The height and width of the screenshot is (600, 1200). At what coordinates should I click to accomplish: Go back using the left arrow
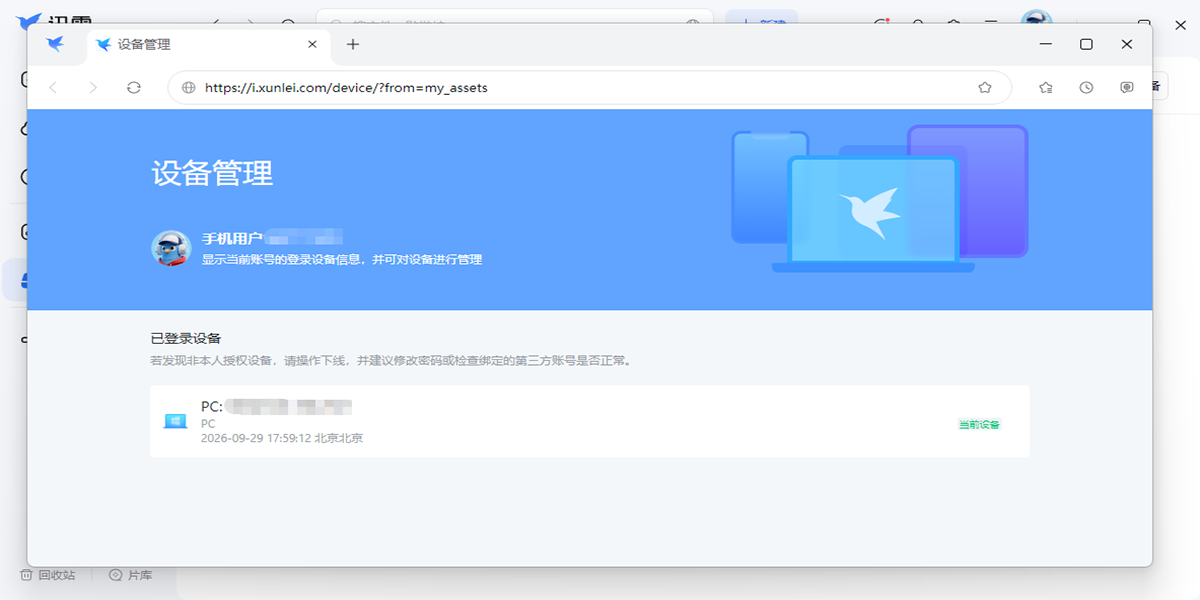(x=53, y=88)
